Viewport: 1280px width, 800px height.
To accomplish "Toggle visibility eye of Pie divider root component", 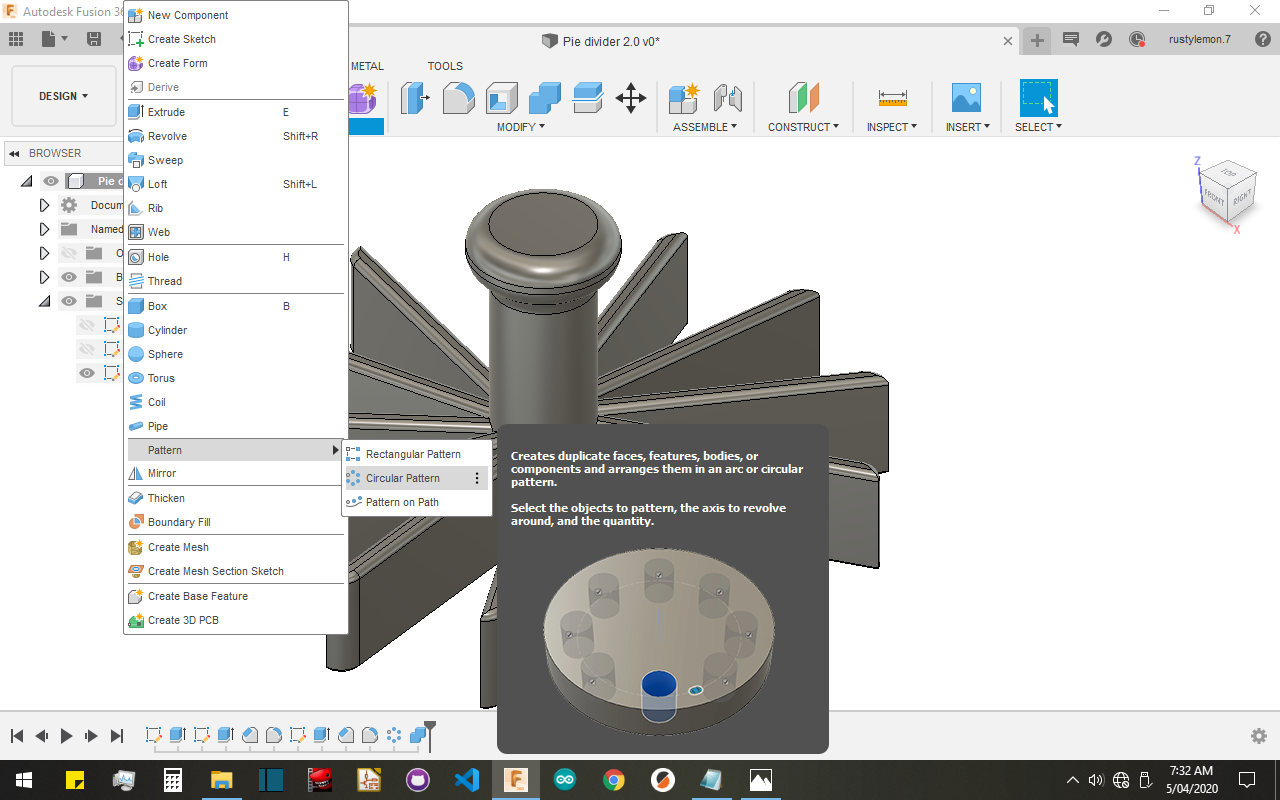I will (51, 181).
